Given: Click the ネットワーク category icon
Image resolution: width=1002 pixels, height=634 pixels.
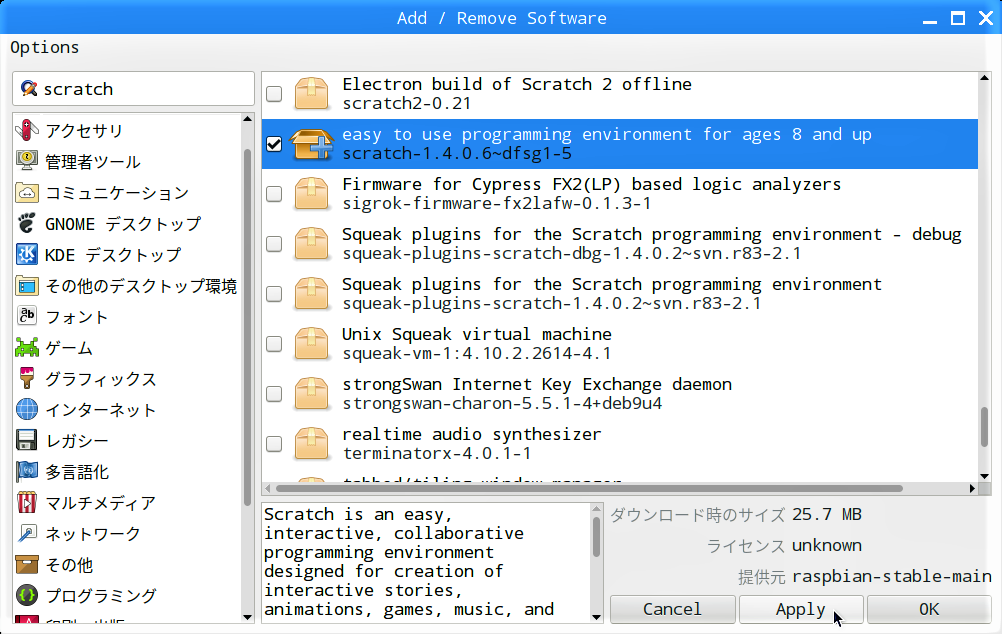Looking at the screenshot, I should 27,534.
